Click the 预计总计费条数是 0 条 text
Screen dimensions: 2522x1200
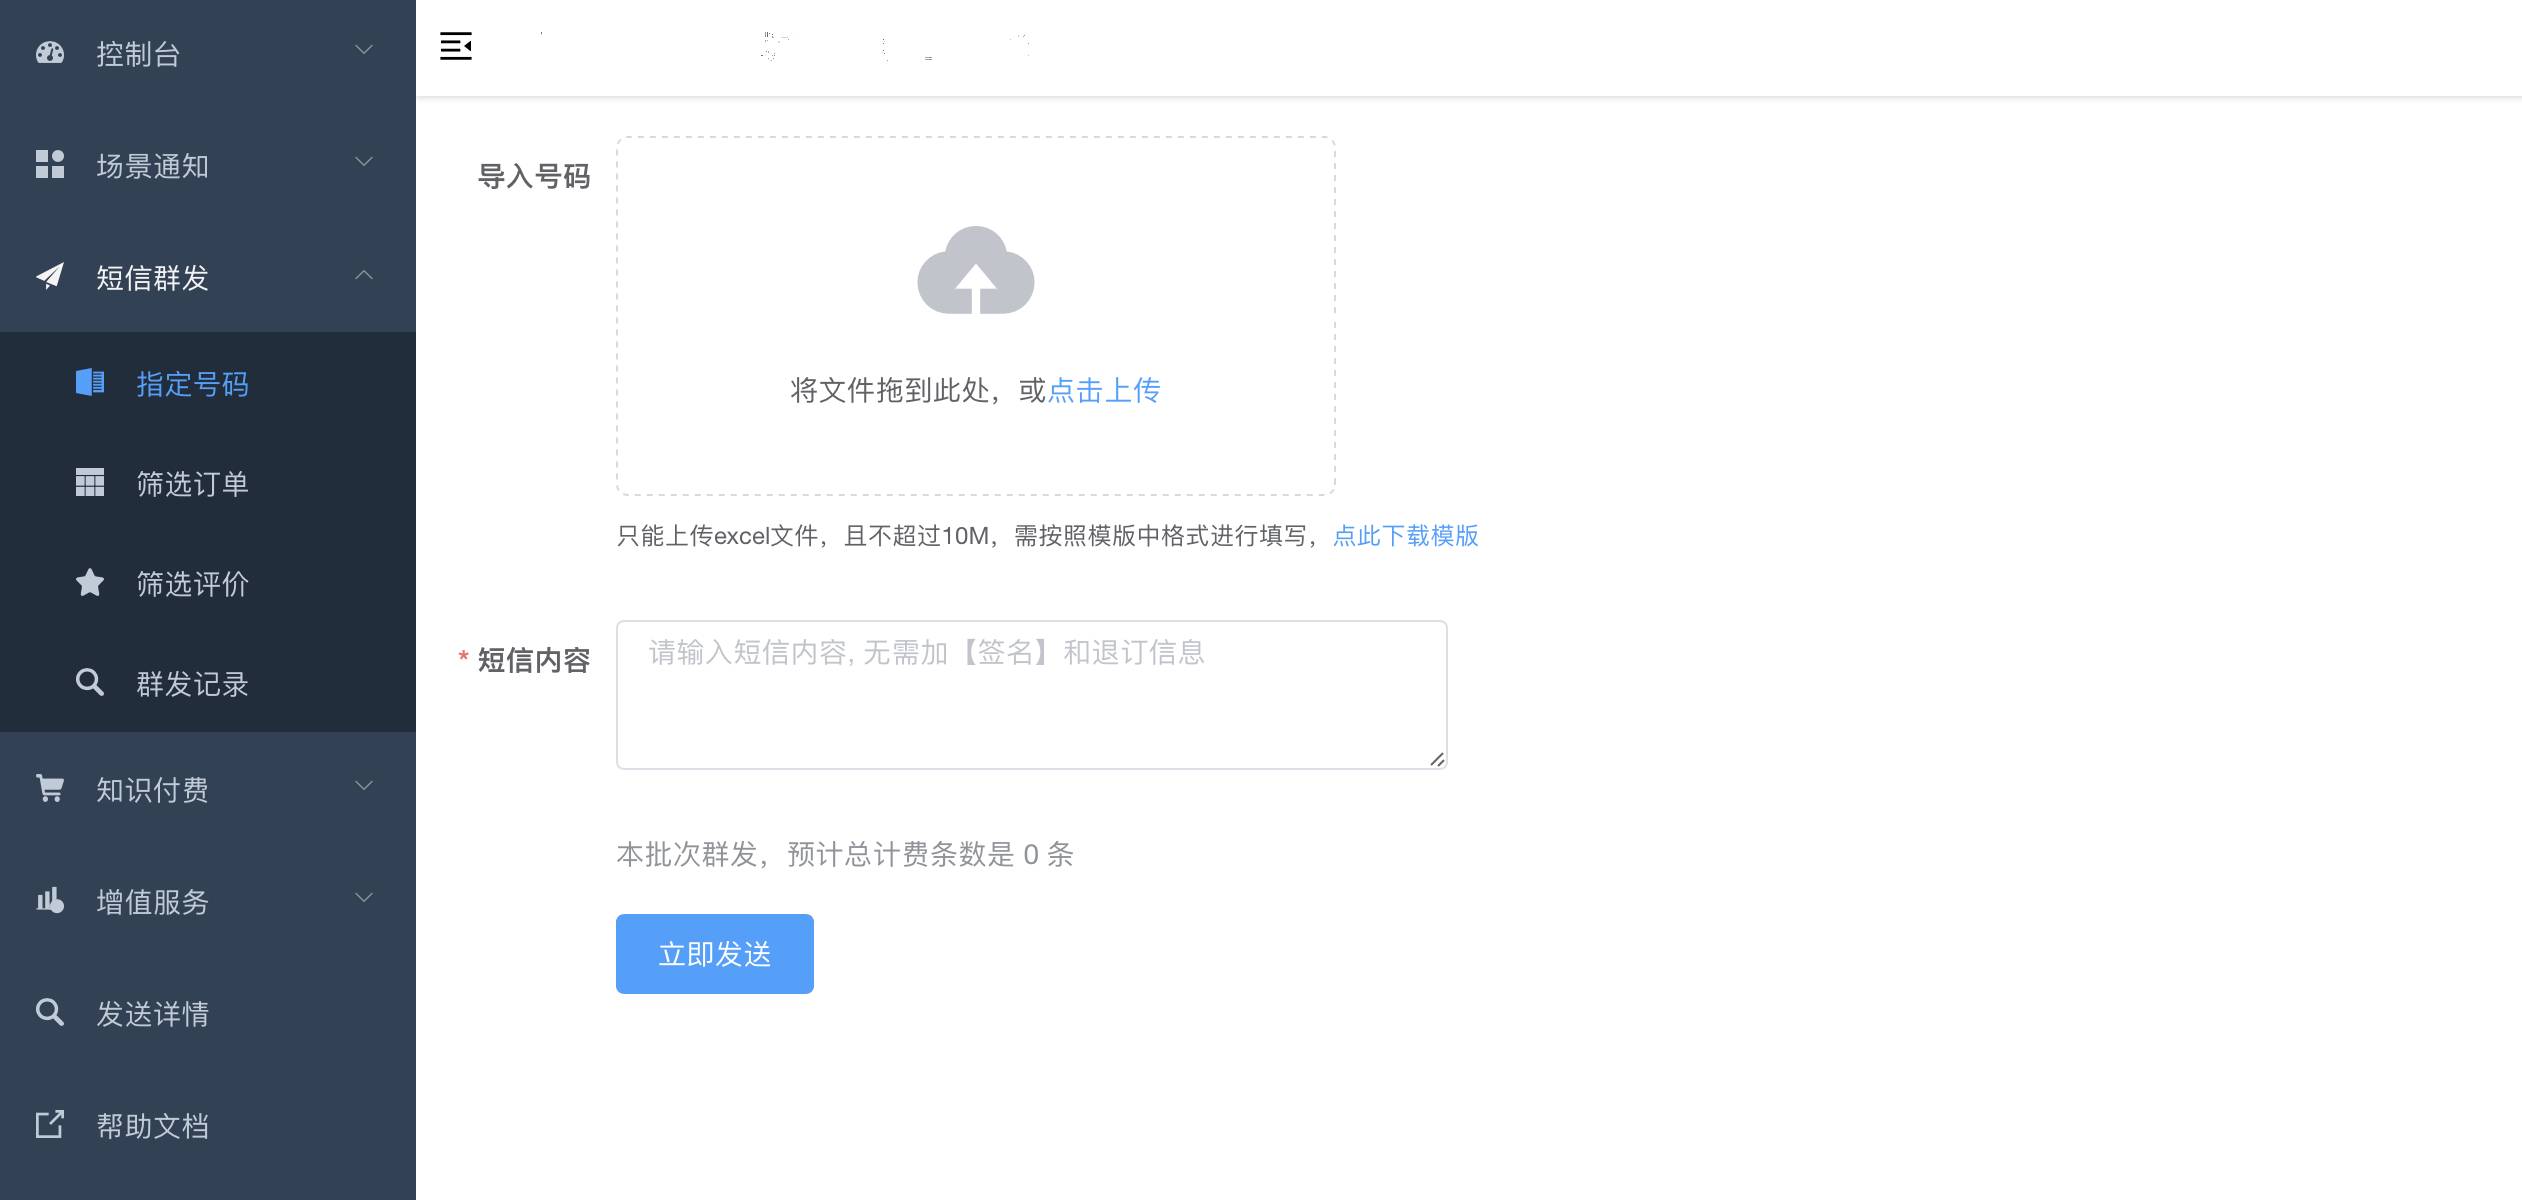(931, 854)
